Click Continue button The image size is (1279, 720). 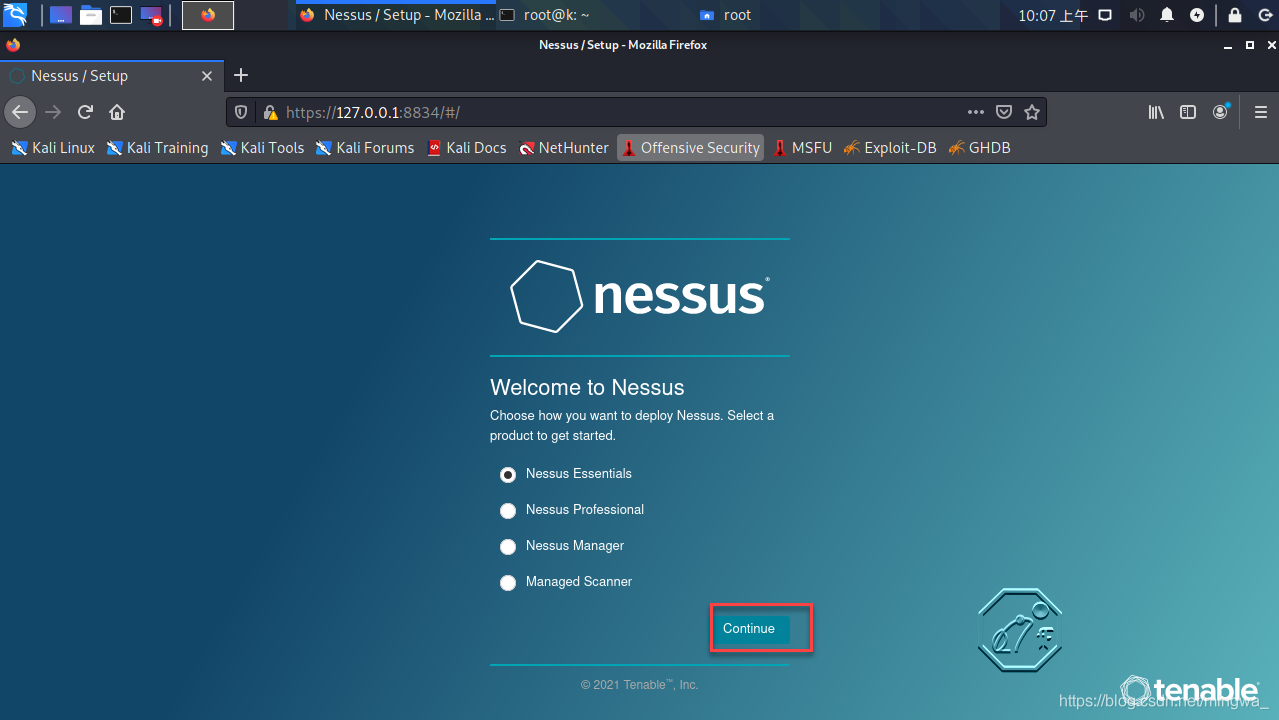pyautogui.click(x=749, y=629)
